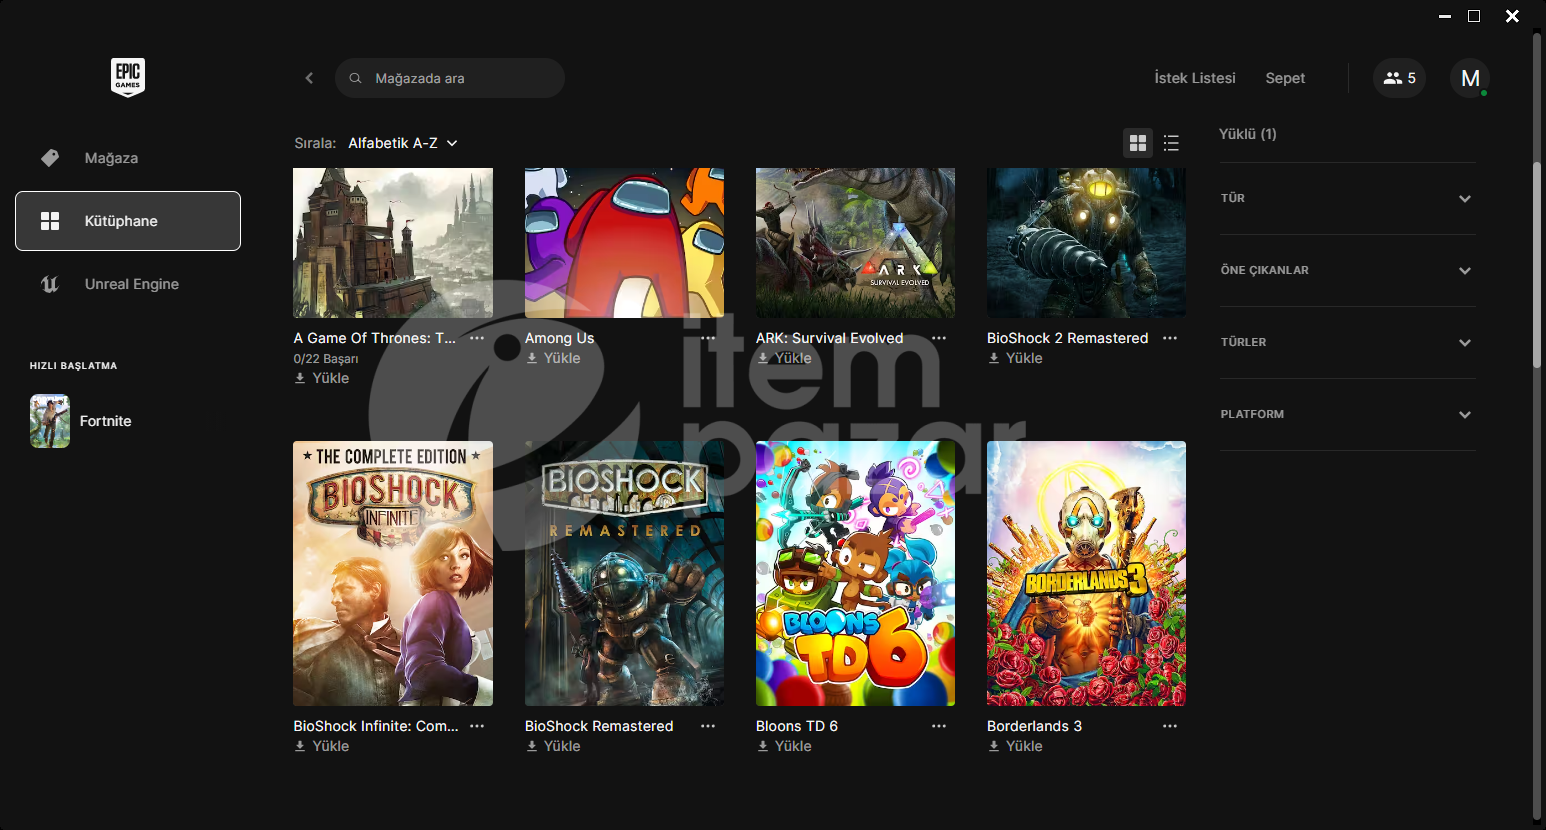The height and width of the screenshot is (830, 1546).
Task: Go back with the arrow icon
Action: coord(309,78)
